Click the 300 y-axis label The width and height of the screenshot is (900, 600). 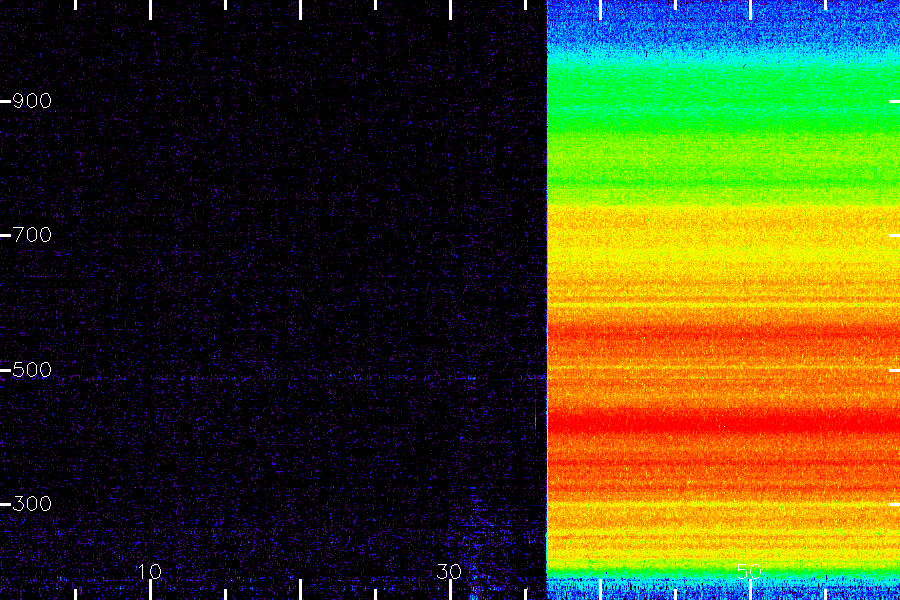(32, 504)
